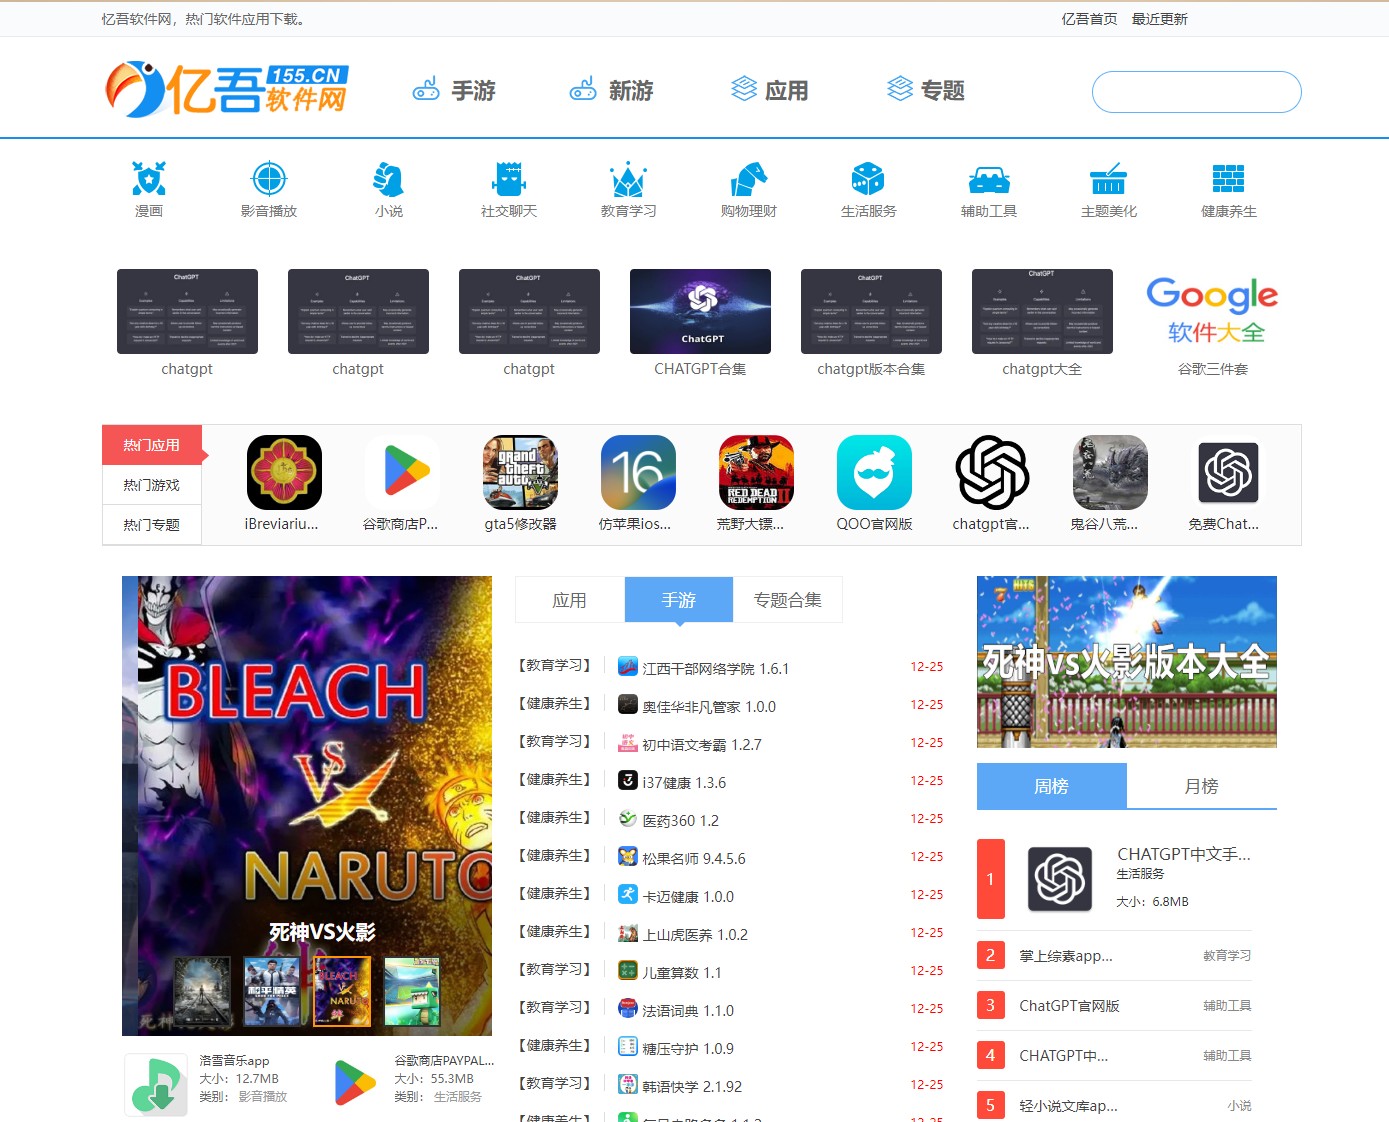This screenshot has width=1389, height=1122.
Task: Select the 漫画 category icon
Action: [x=149, y=182]
